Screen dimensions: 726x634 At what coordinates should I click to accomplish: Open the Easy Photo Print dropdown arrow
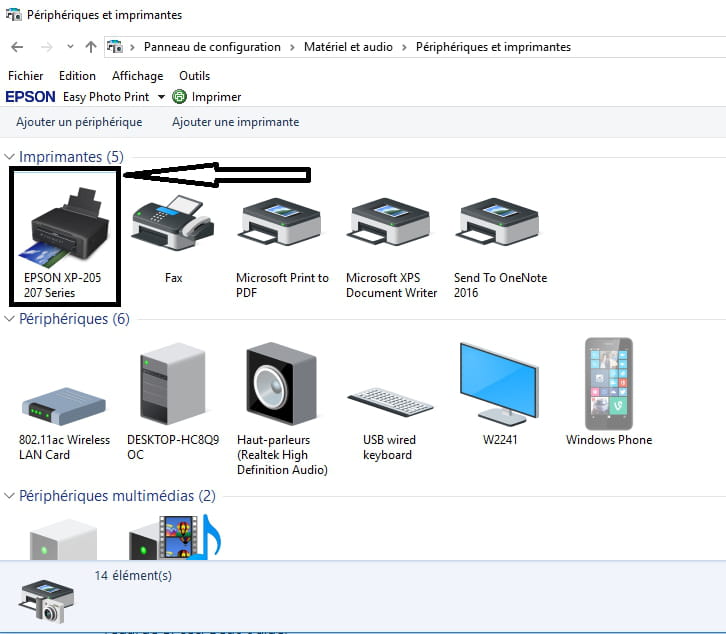point(161,97)
